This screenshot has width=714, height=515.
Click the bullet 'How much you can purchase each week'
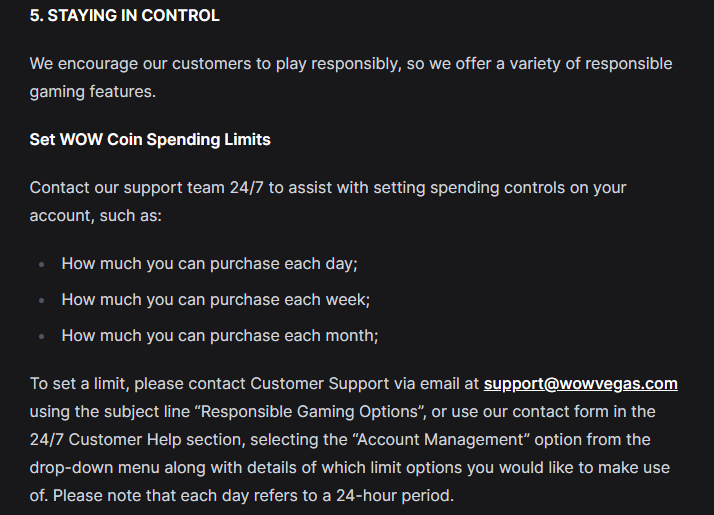tap(216, 300)
